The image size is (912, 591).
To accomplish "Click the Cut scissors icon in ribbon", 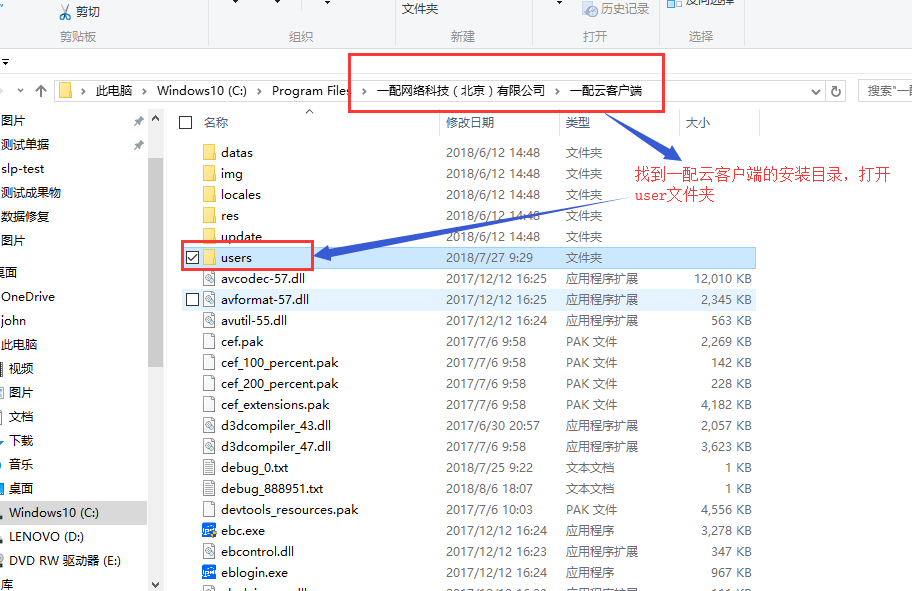I will [x=65, y=12].
